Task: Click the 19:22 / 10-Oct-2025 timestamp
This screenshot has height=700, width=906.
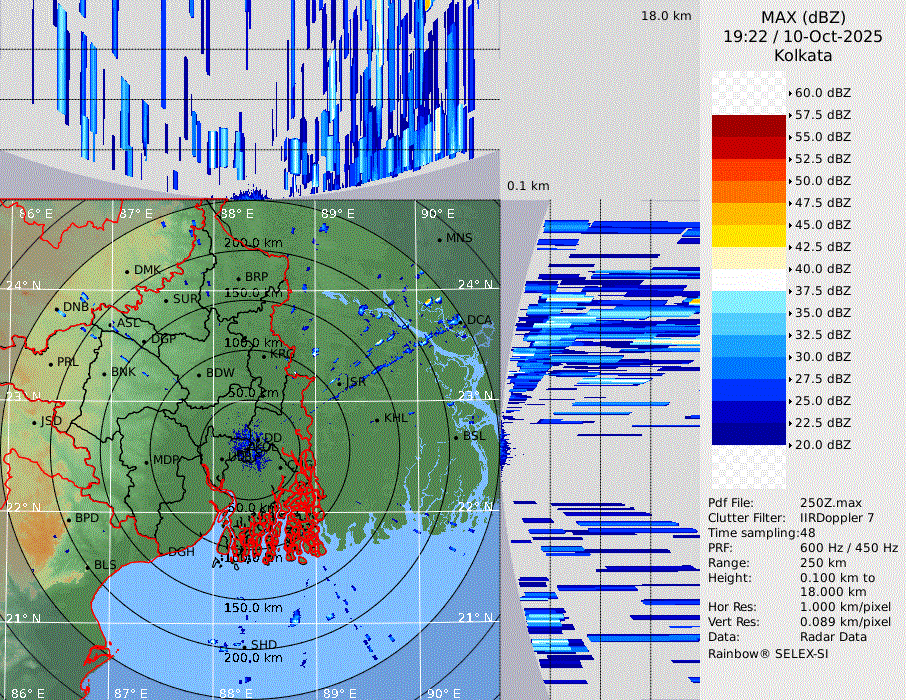Action: click(x=803, y=37)
